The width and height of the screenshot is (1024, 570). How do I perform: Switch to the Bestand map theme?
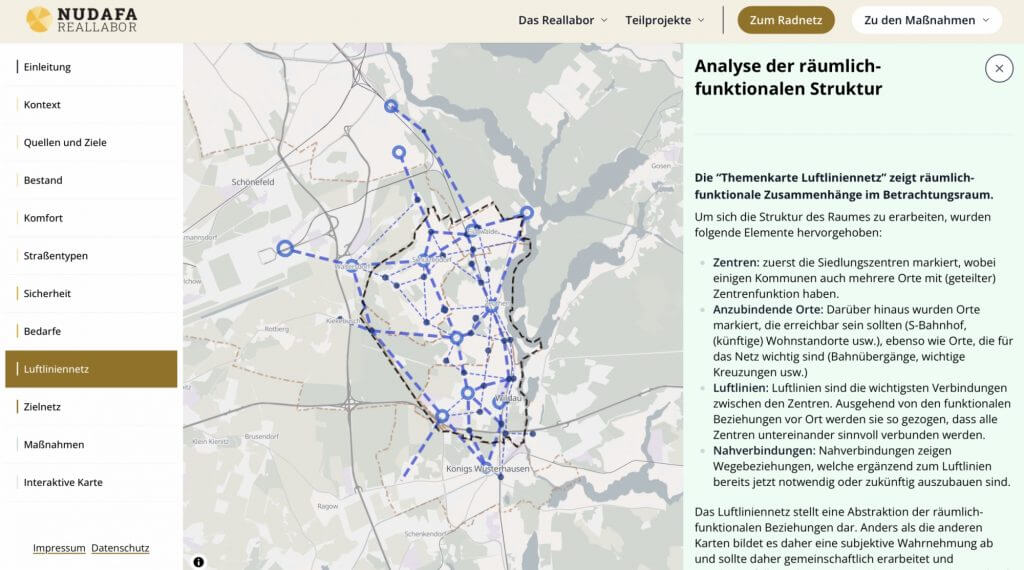tap(43, 180)
